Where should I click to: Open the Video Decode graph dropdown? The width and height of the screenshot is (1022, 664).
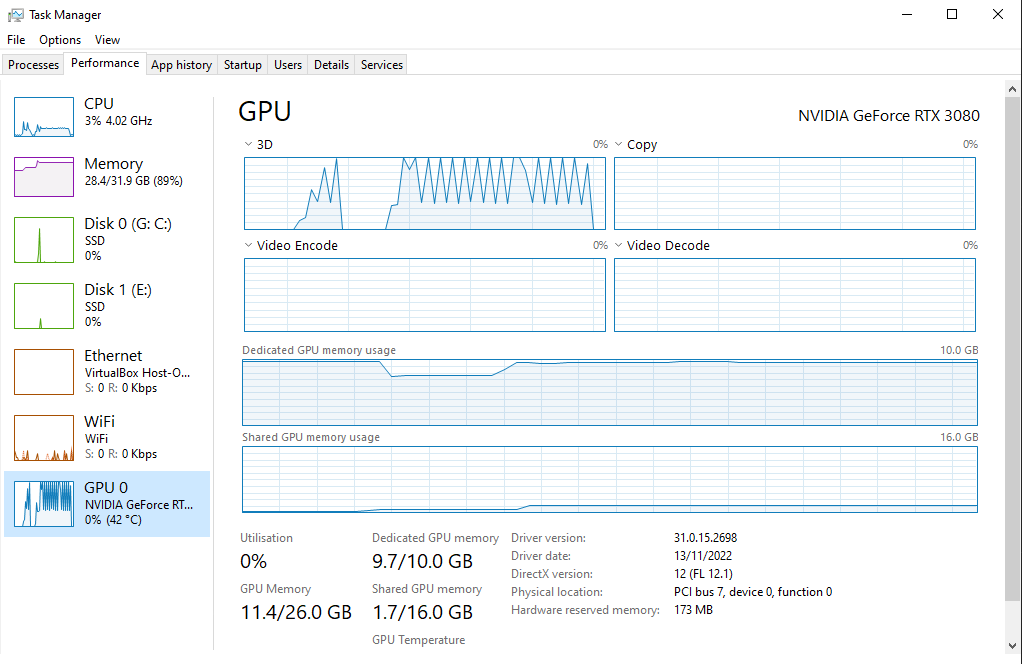tap(618, 245)
